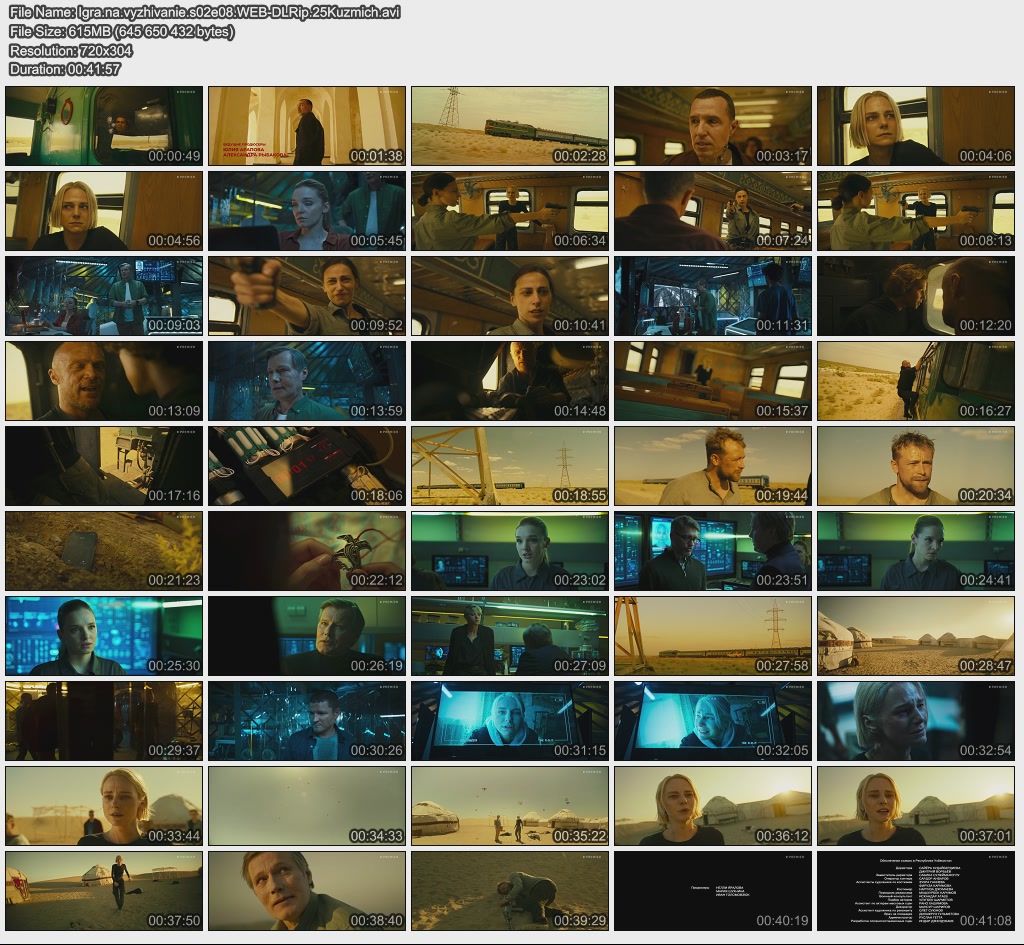Click the thumbnail timestamped 00:09:52
Screen dimensions: 1024x945
307,296
